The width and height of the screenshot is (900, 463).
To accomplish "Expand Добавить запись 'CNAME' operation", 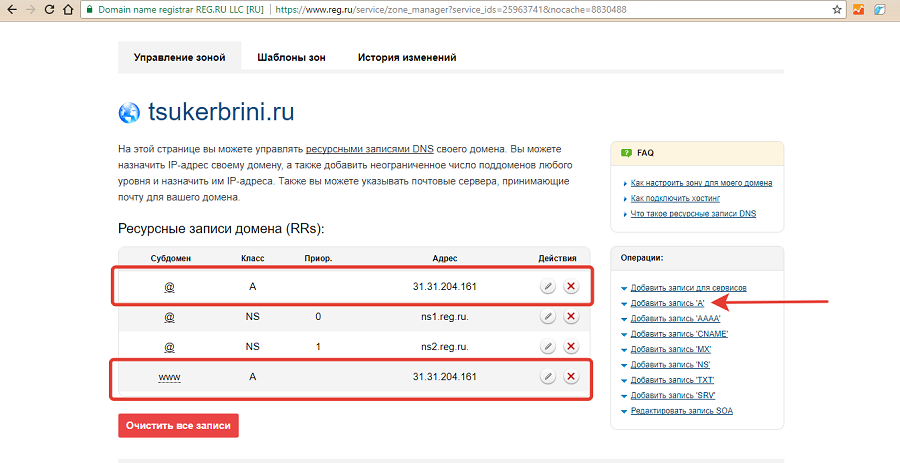I will 678,334.
